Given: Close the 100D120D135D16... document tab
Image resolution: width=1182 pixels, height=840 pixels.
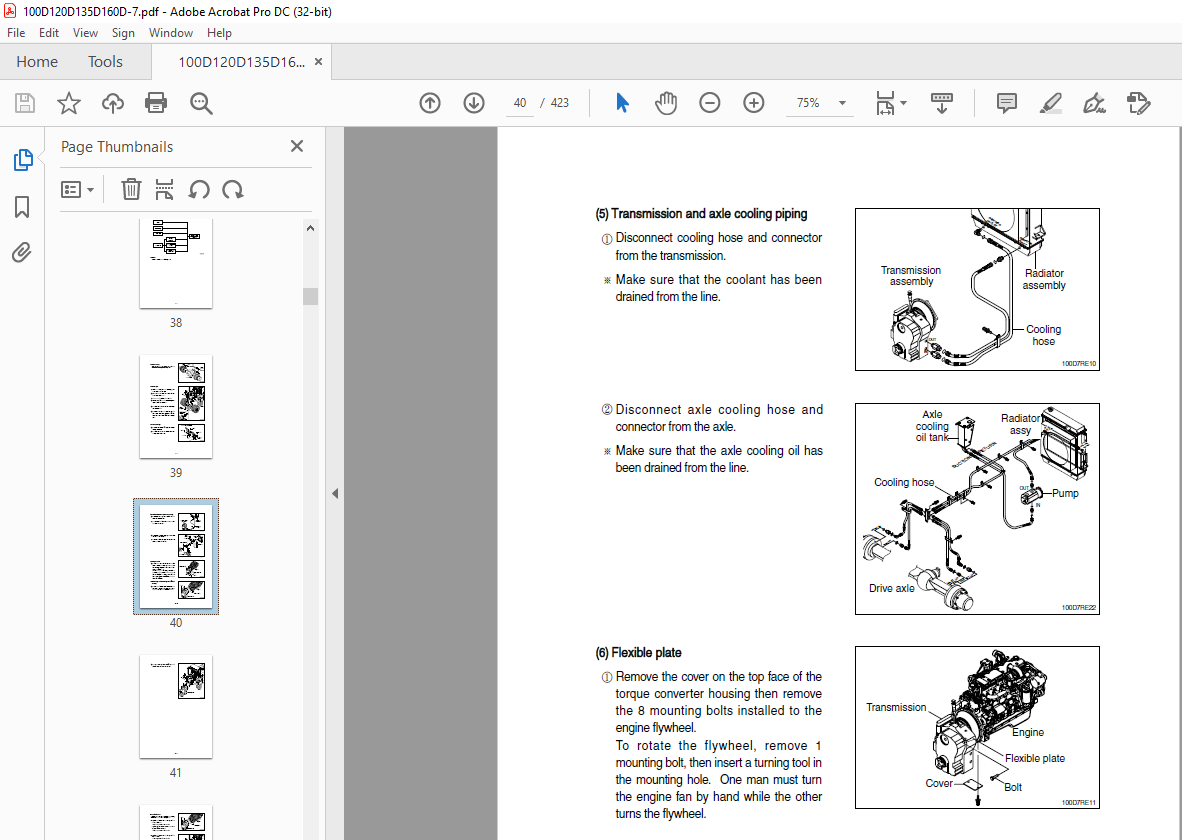Looking at the screenshot, I should click(318, 62).
